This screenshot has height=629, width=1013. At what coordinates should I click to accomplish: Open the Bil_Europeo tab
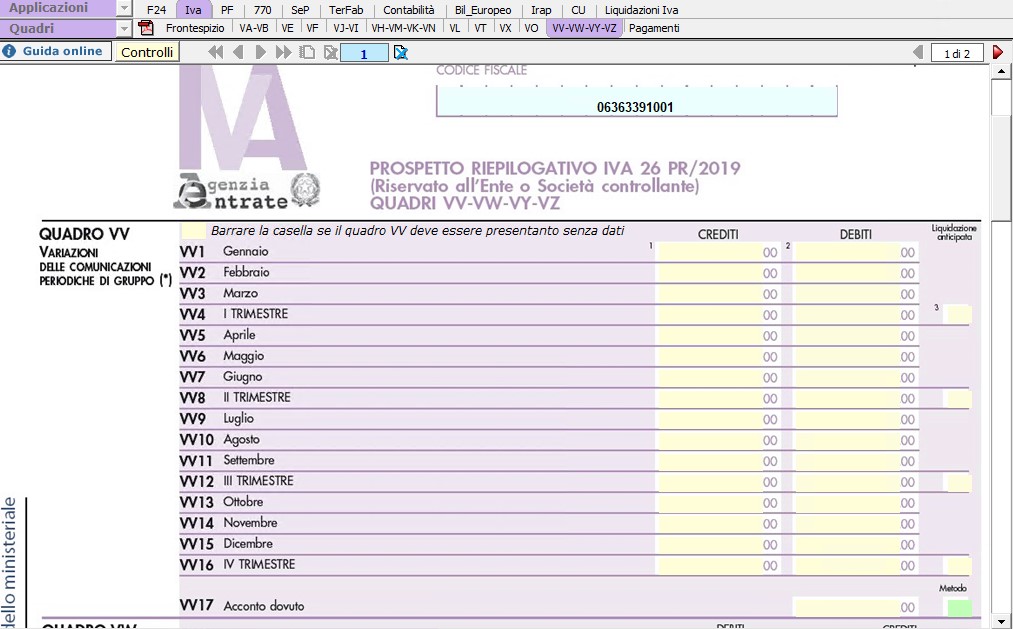click(x=483, y=10)
